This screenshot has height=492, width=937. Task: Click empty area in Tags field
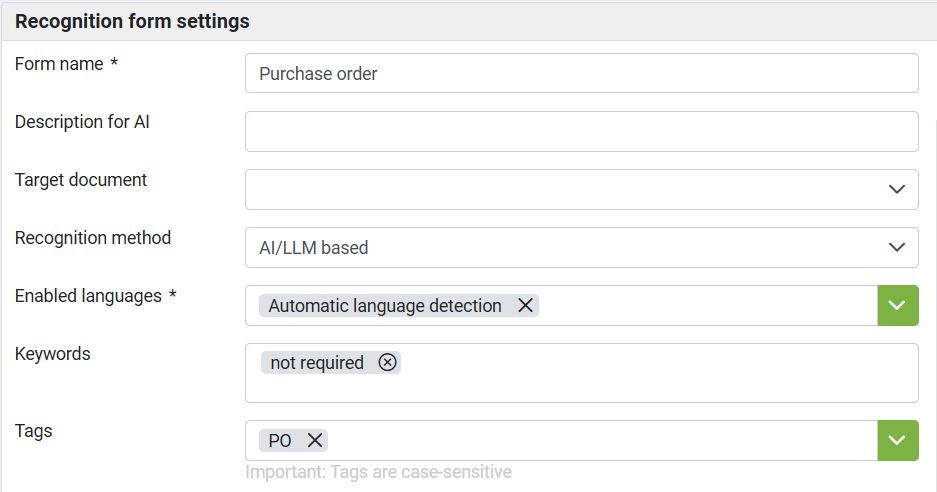600,441
